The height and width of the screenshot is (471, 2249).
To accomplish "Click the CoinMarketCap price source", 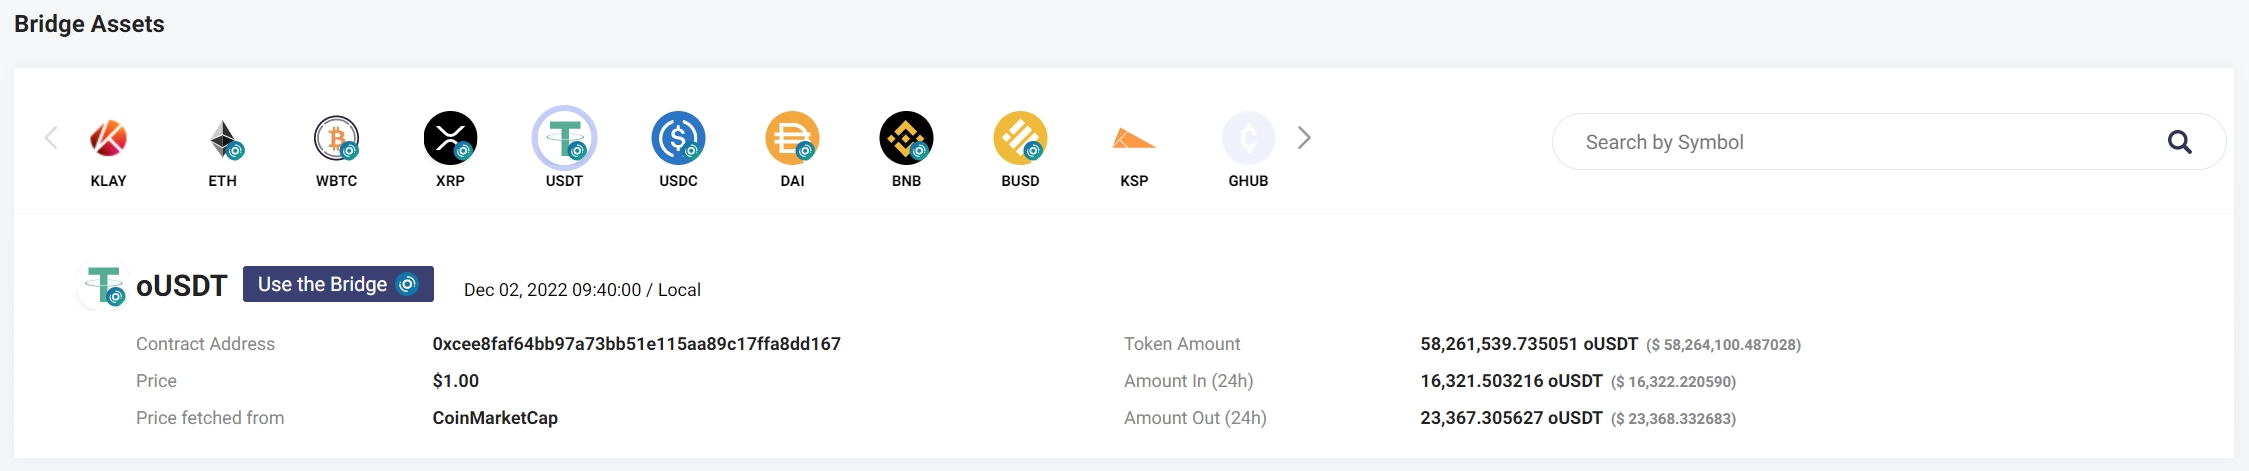I will point(495,418).
